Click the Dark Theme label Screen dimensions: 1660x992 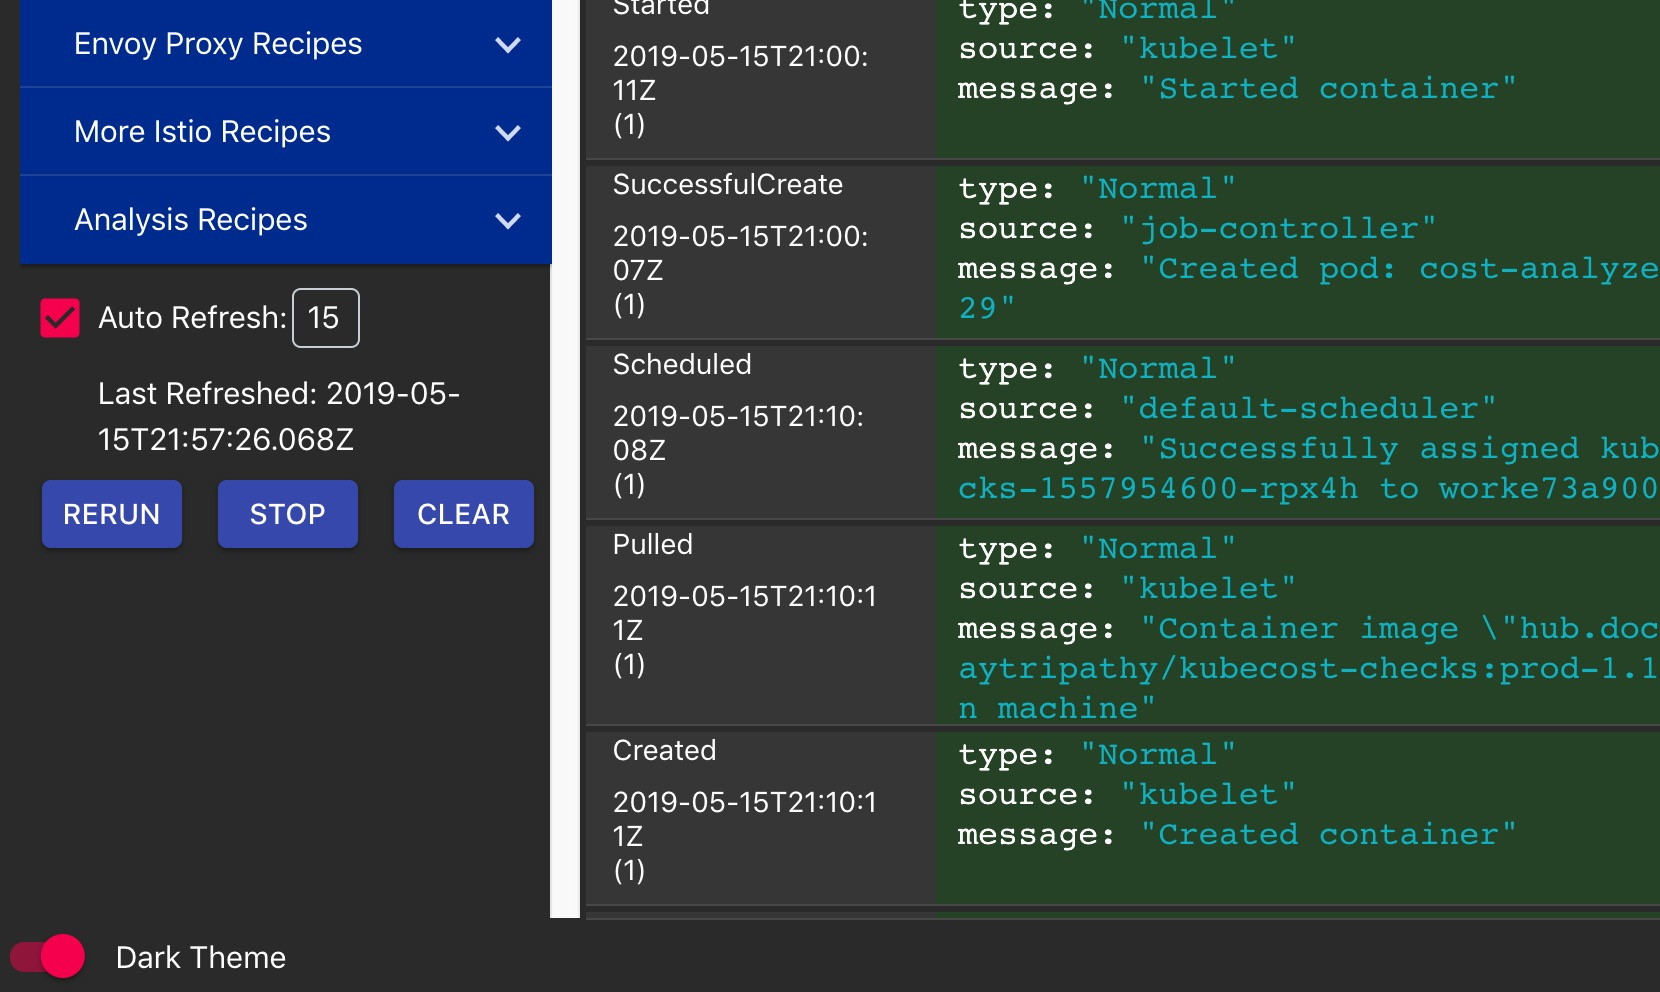(x=201, y=957)
